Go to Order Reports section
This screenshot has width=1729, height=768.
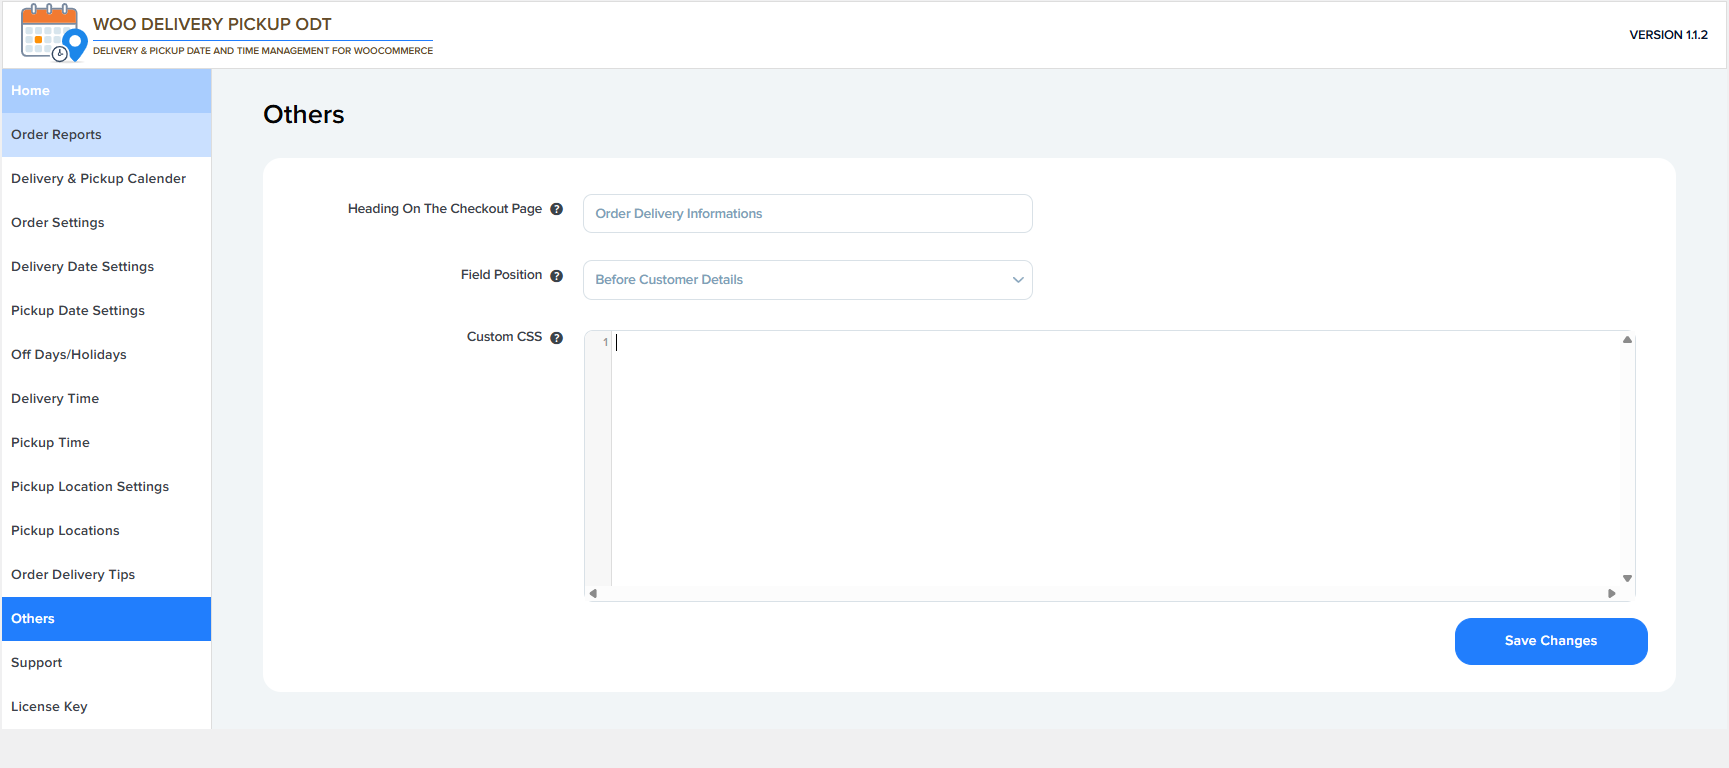click(x=106, y=135)
